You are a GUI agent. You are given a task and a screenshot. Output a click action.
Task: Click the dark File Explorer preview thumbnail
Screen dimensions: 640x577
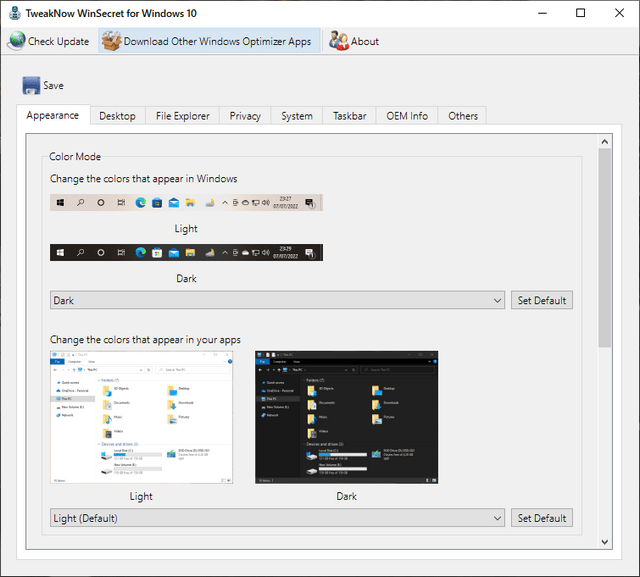pos(347,417)
